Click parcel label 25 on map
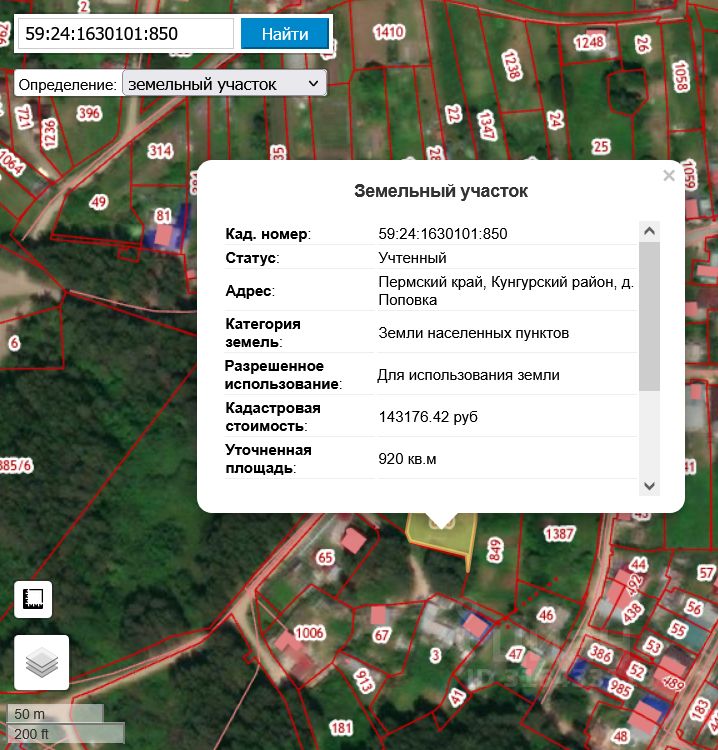This screenshot has height=750, width=718. point(601,146)
